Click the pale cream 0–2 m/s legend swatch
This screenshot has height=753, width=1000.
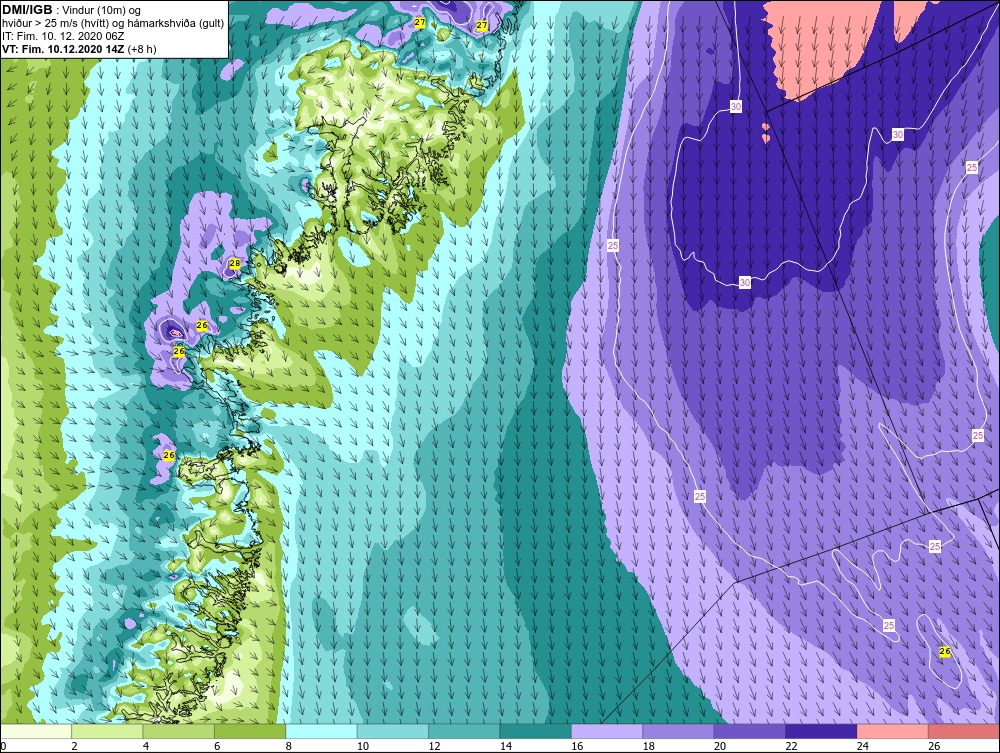36,731
